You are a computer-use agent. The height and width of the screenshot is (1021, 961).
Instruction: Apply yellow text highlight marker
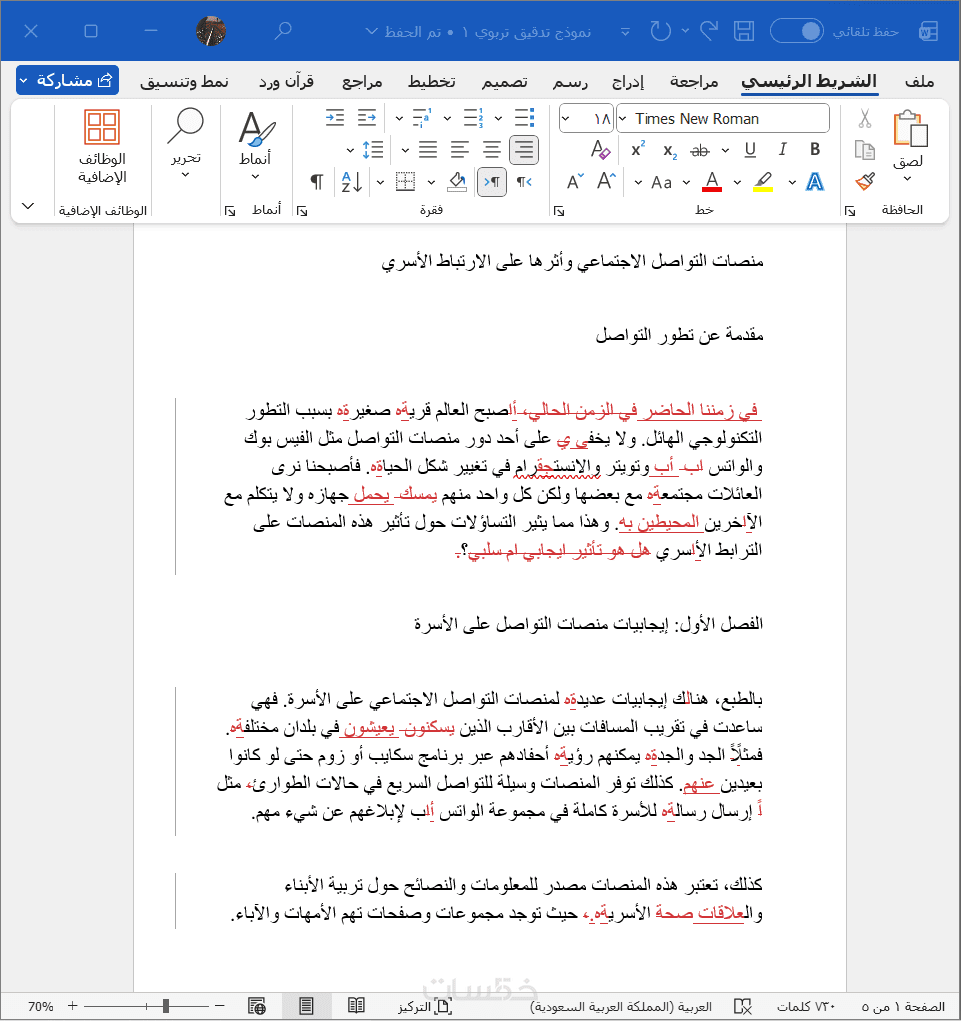coord(763,182)
